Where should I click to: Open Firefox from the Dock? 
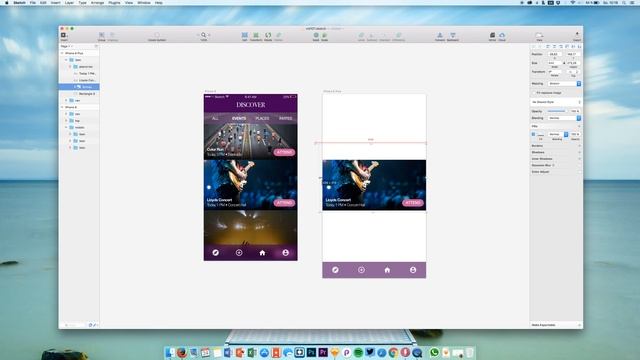click(182, 352)
